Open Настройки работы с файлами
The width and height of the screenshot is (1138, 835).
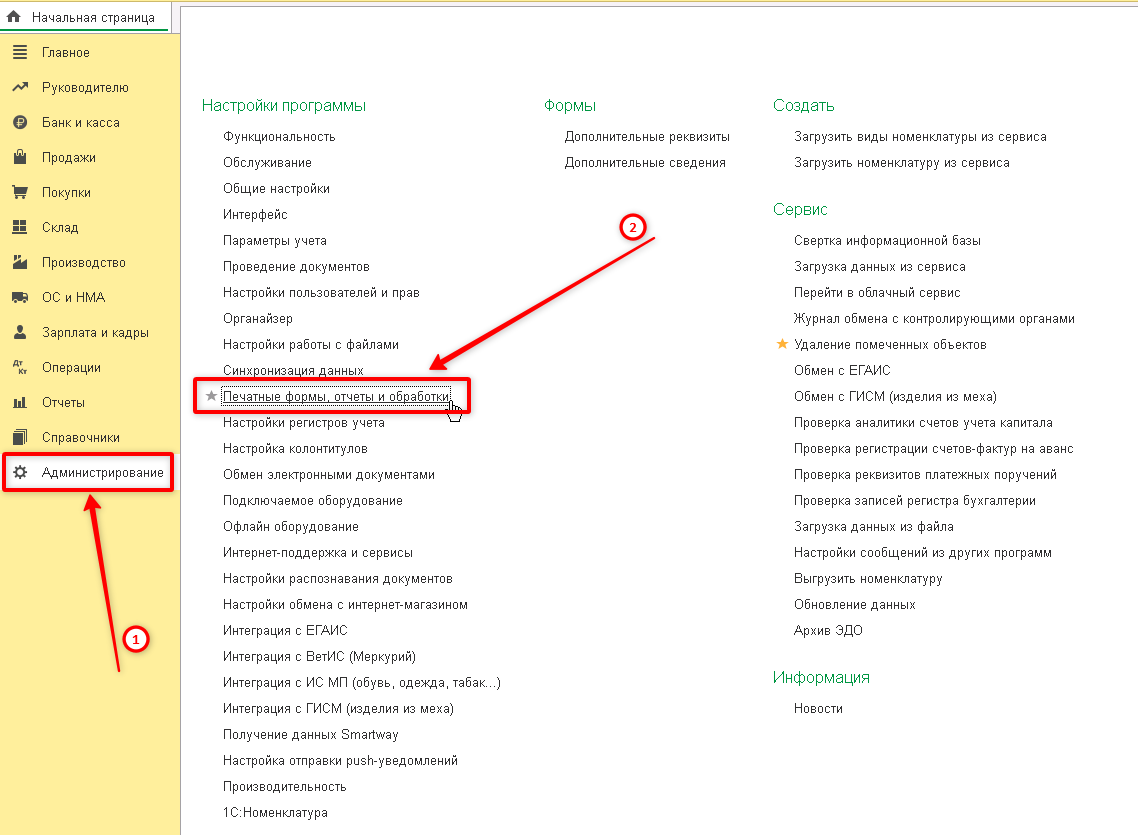click(x=311, y=345)
